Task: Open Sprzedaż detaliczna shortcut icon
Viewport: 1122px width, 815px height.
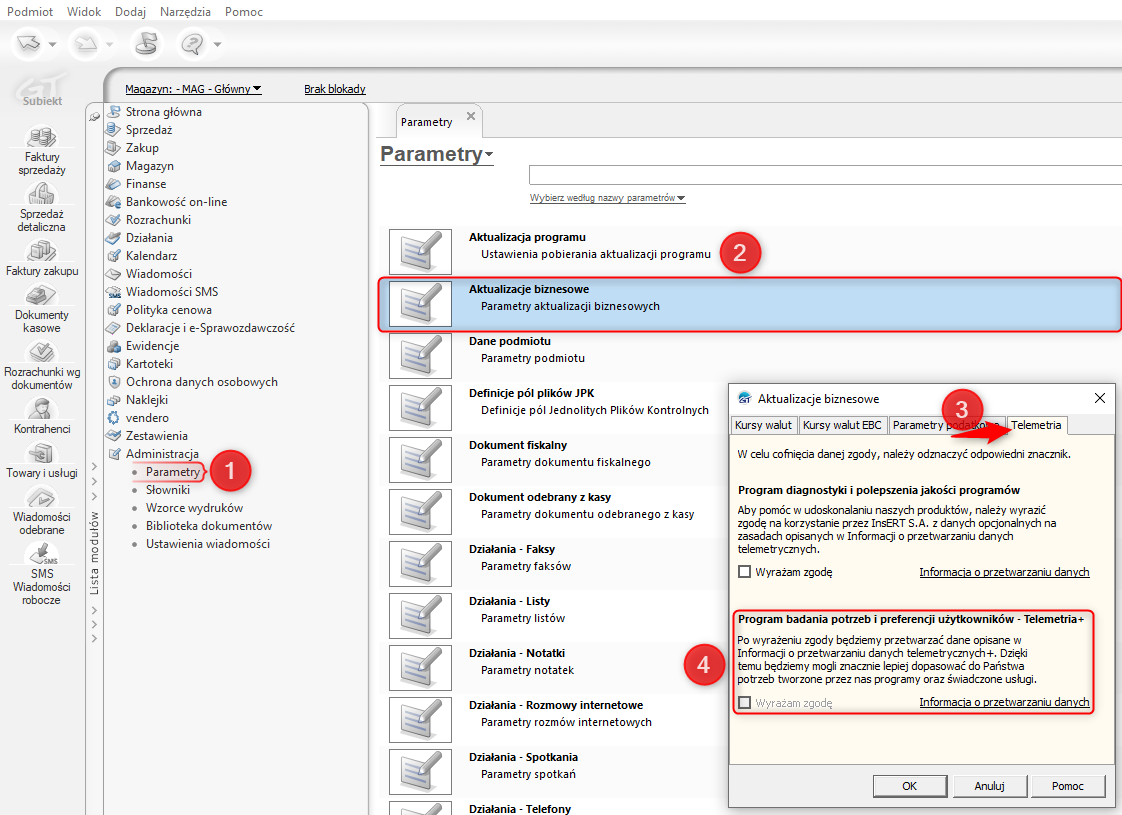Action: click(42, 194)
